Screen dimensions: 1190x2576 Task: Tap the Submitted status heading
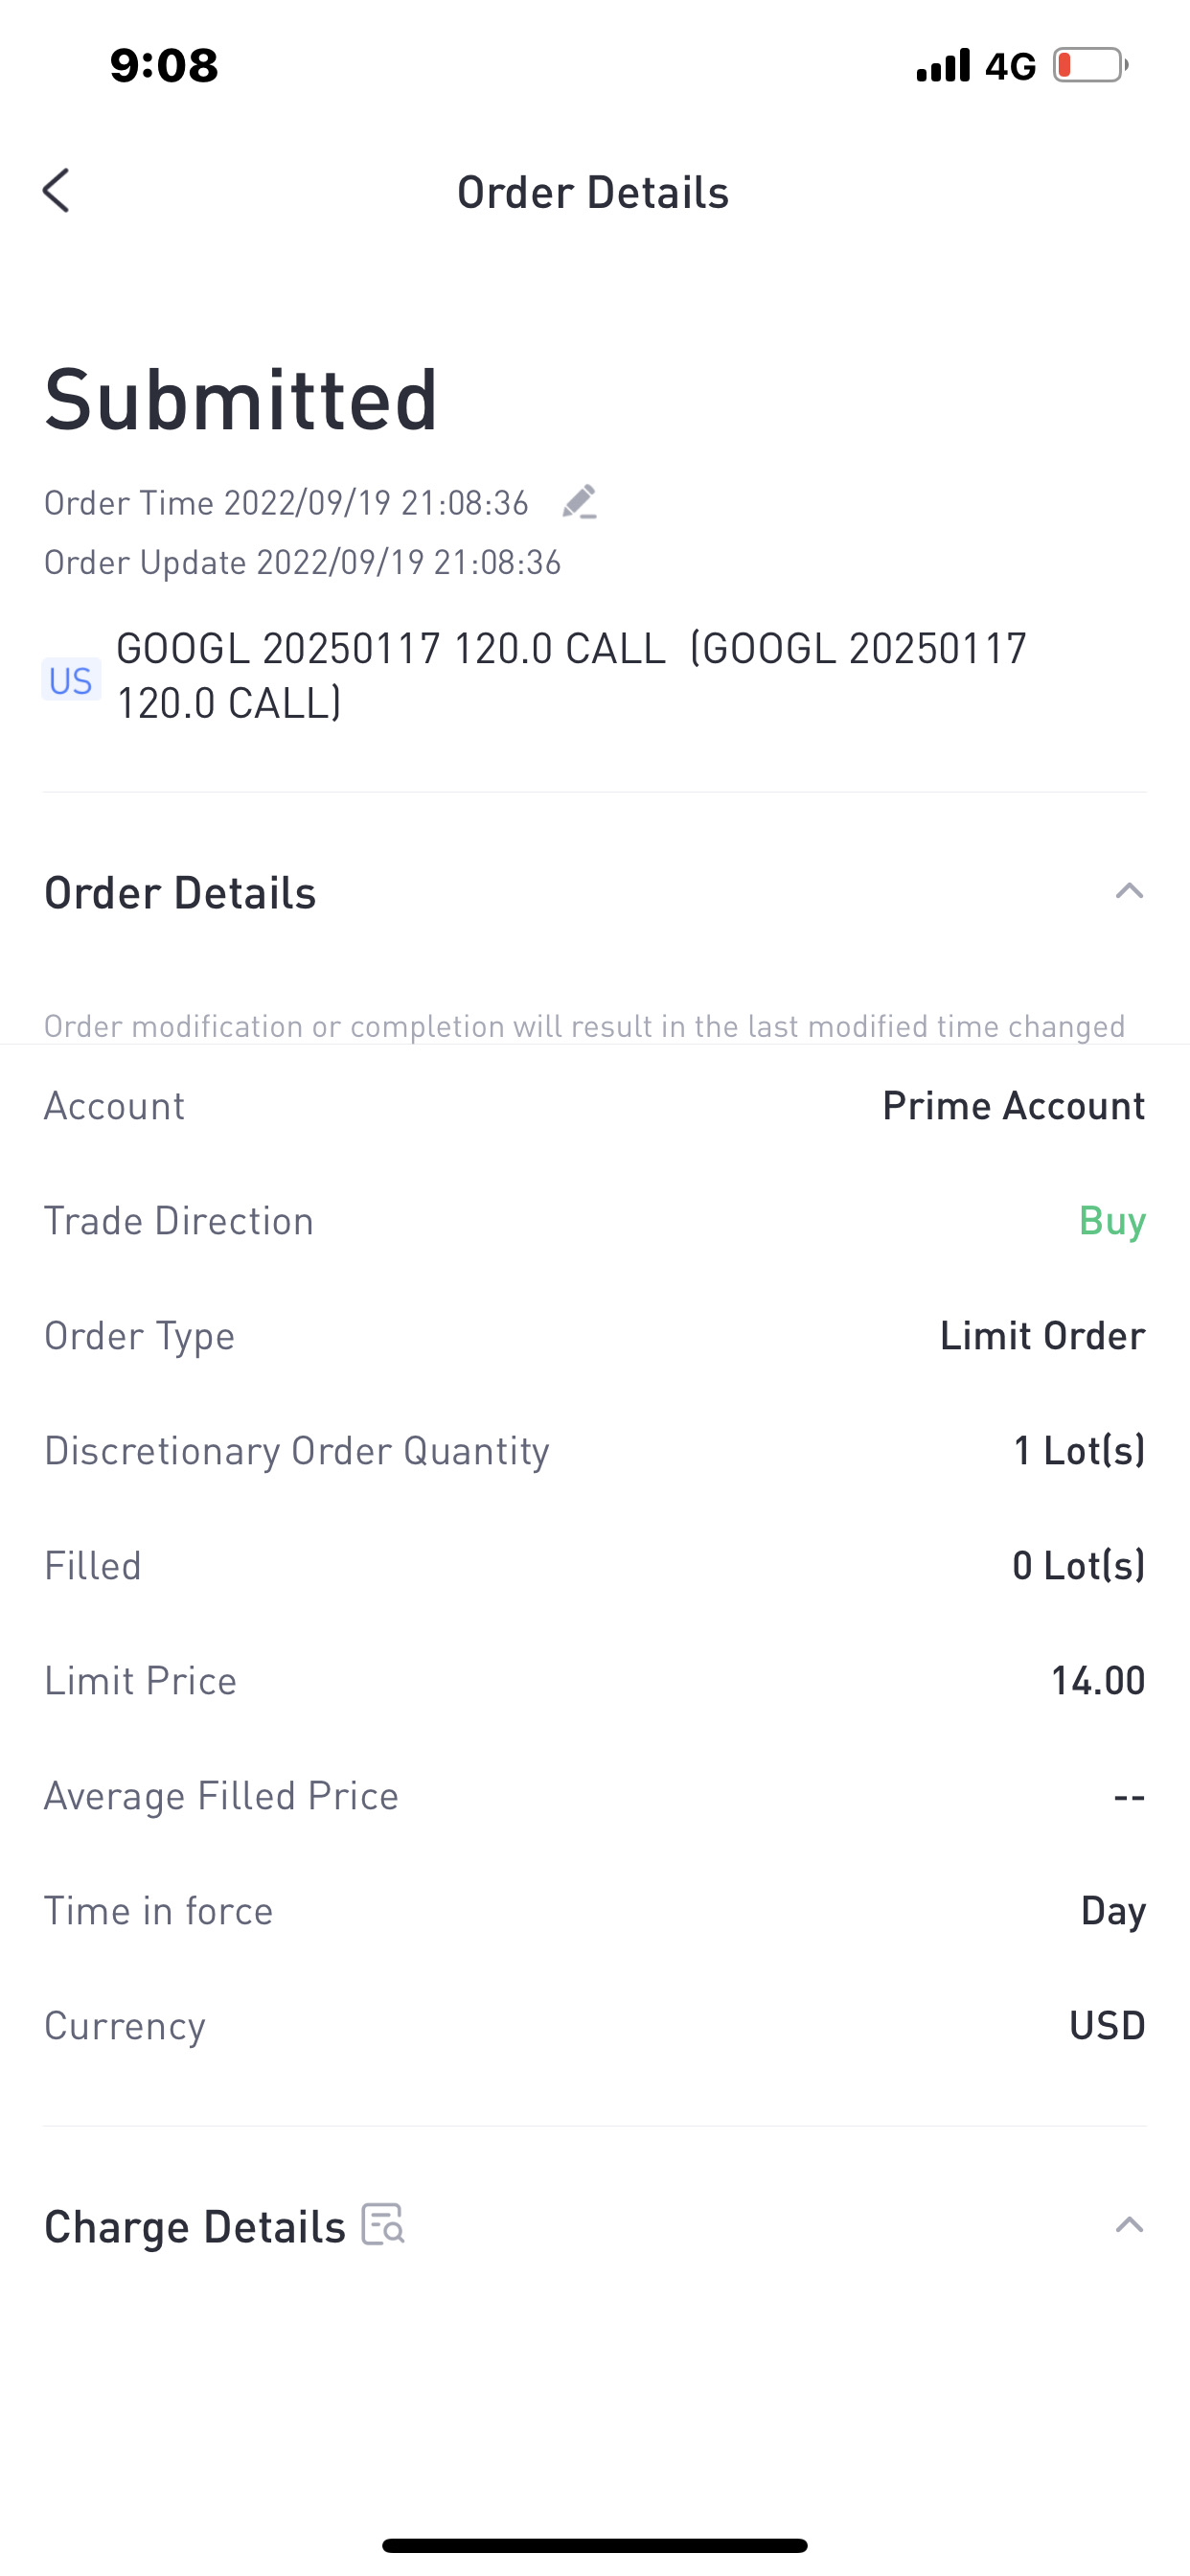tap(241, 399)
